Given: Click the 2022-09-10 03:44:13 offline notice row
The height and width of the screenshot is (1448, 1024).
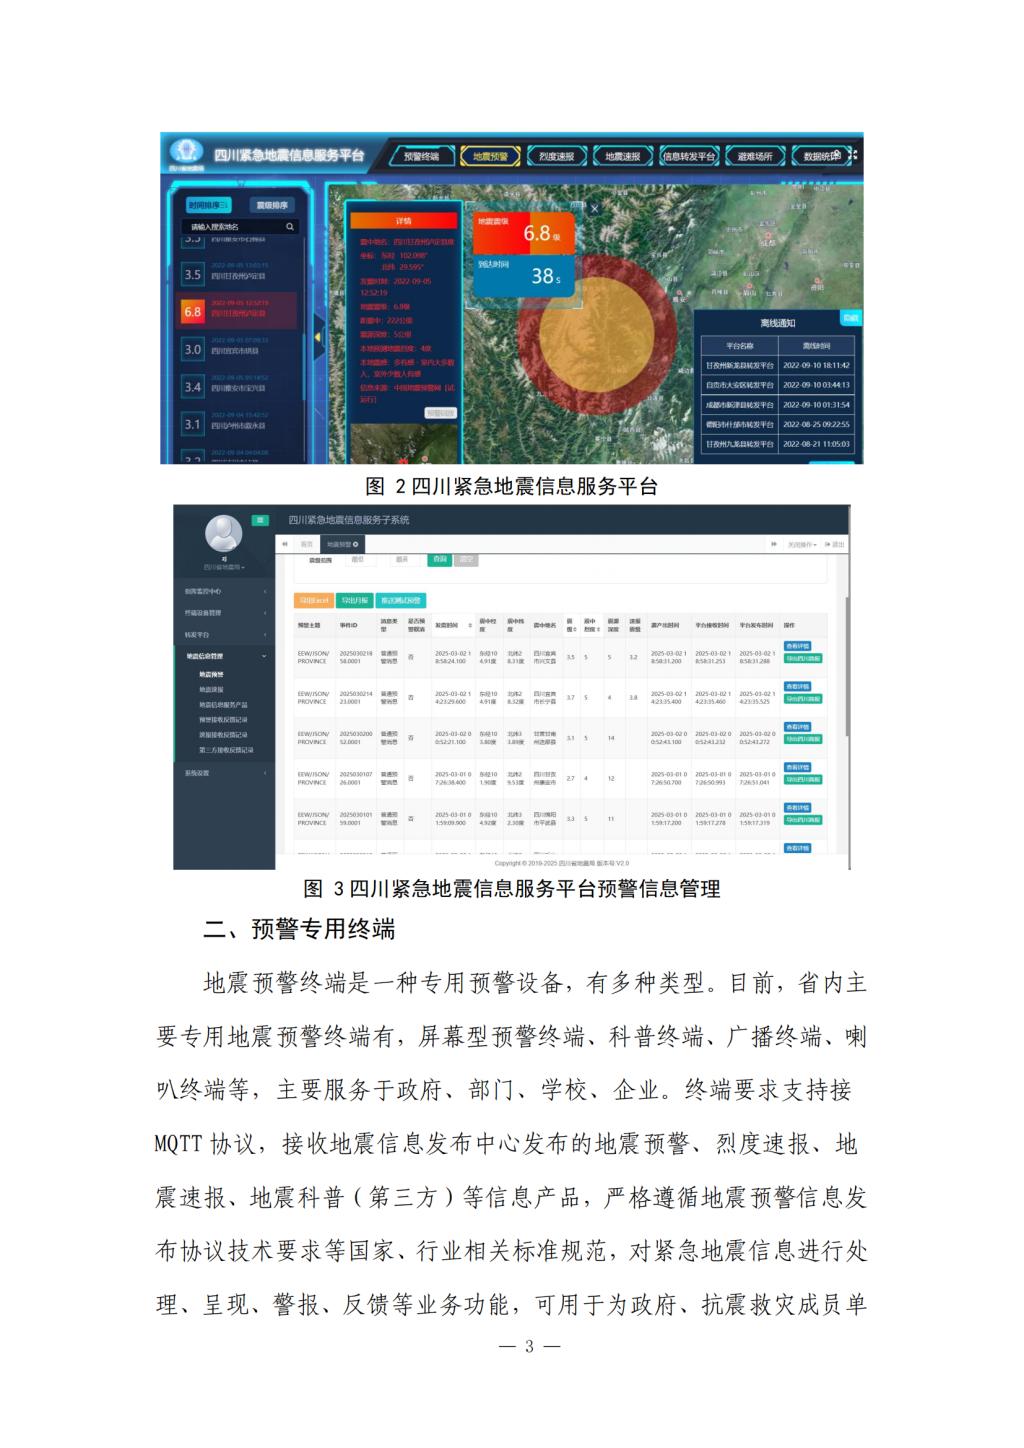Looking at the screenshot, I should coord(778,385).
